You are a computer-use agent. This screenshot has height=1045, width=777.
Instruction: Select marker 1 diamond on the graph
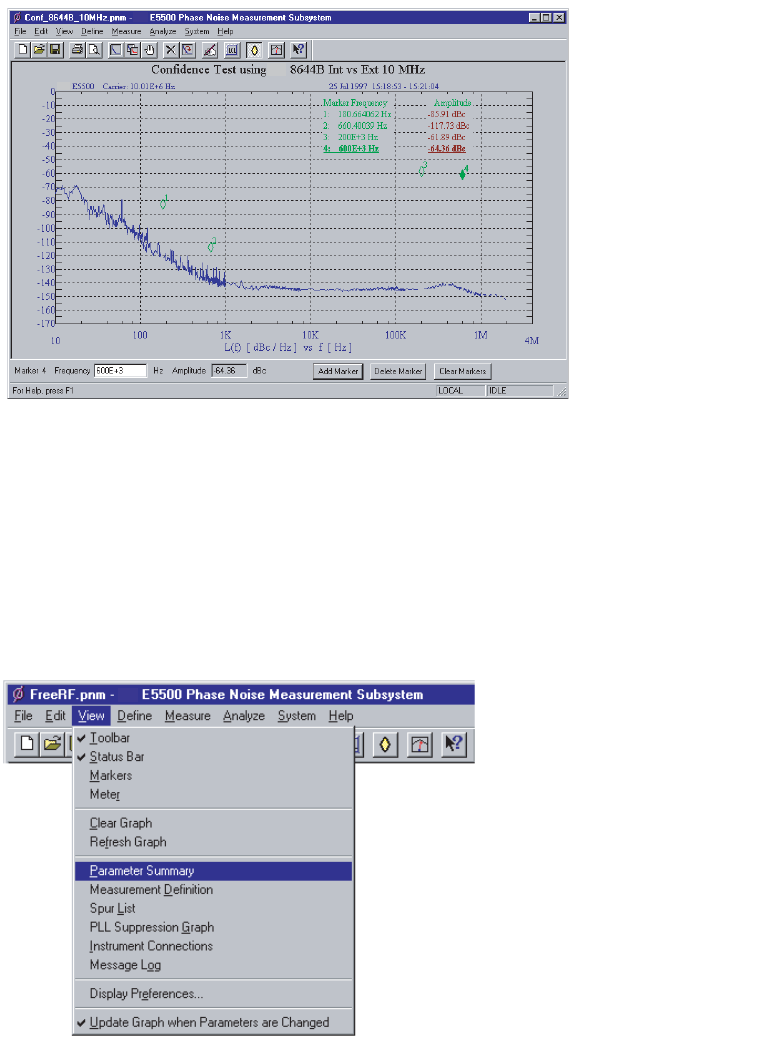[x=163, y=203]
